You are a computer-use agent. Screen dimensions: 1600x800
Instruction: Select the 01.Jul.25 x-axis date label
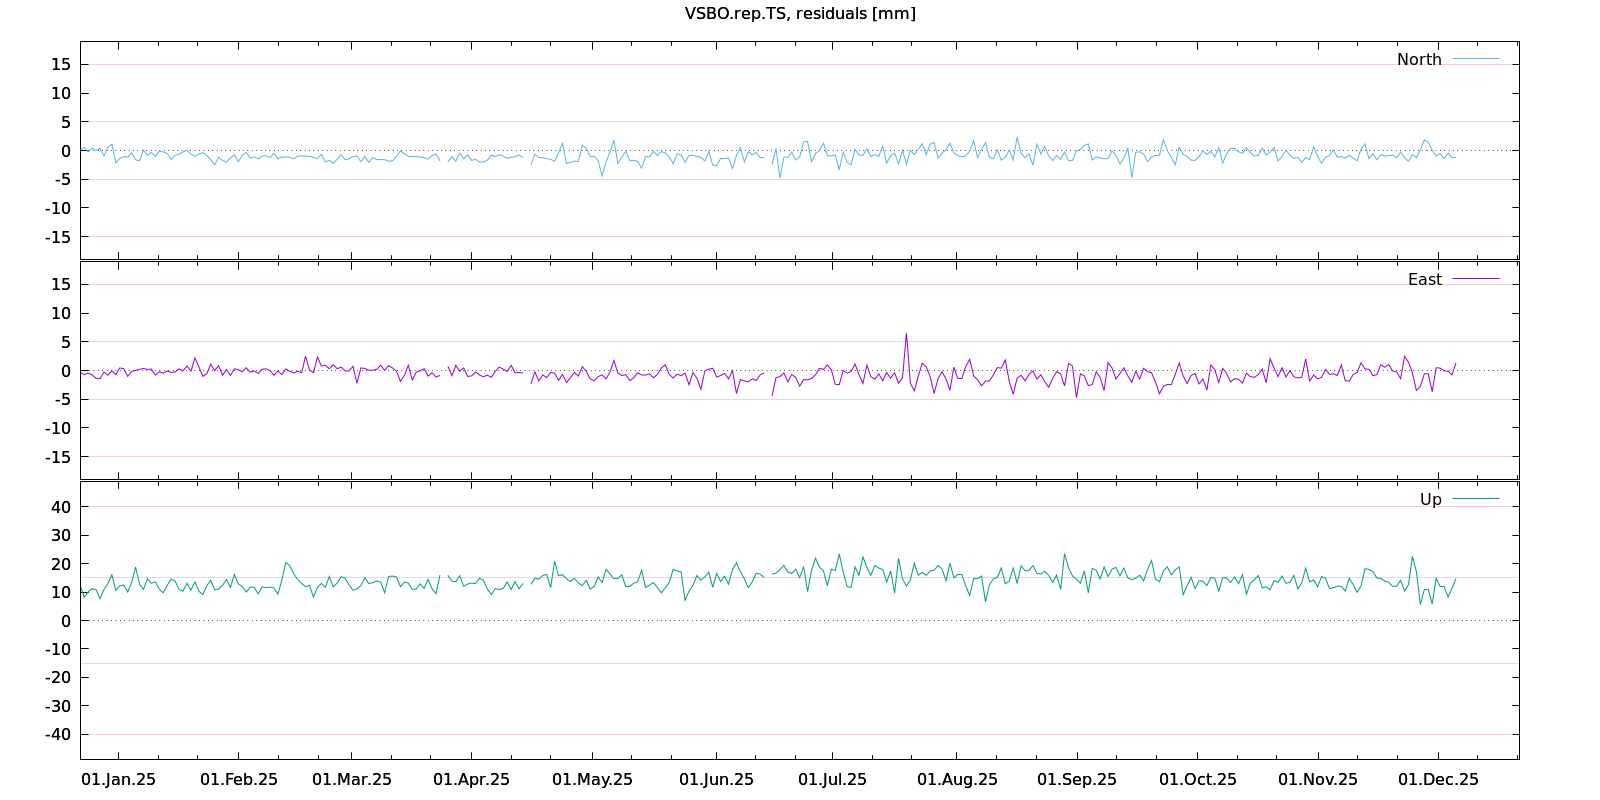point(832,779)
